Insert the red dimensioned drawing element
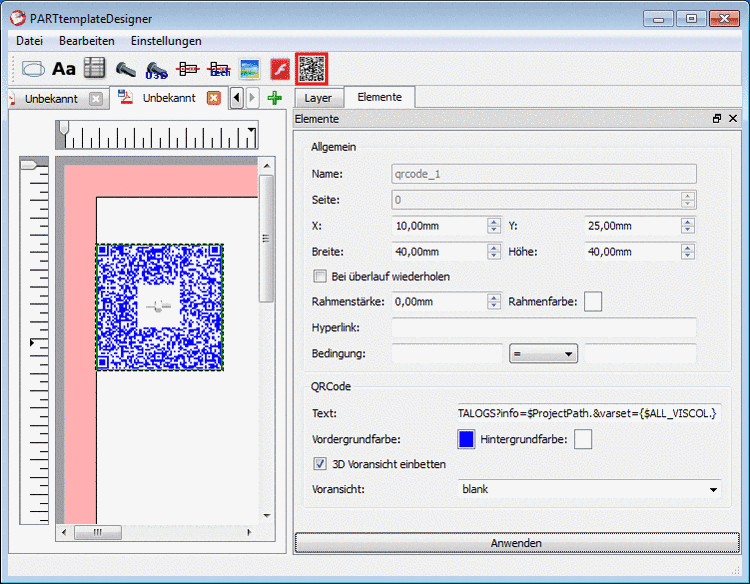Viewport: 750px width, 584px height. click(x=188, y=69)
